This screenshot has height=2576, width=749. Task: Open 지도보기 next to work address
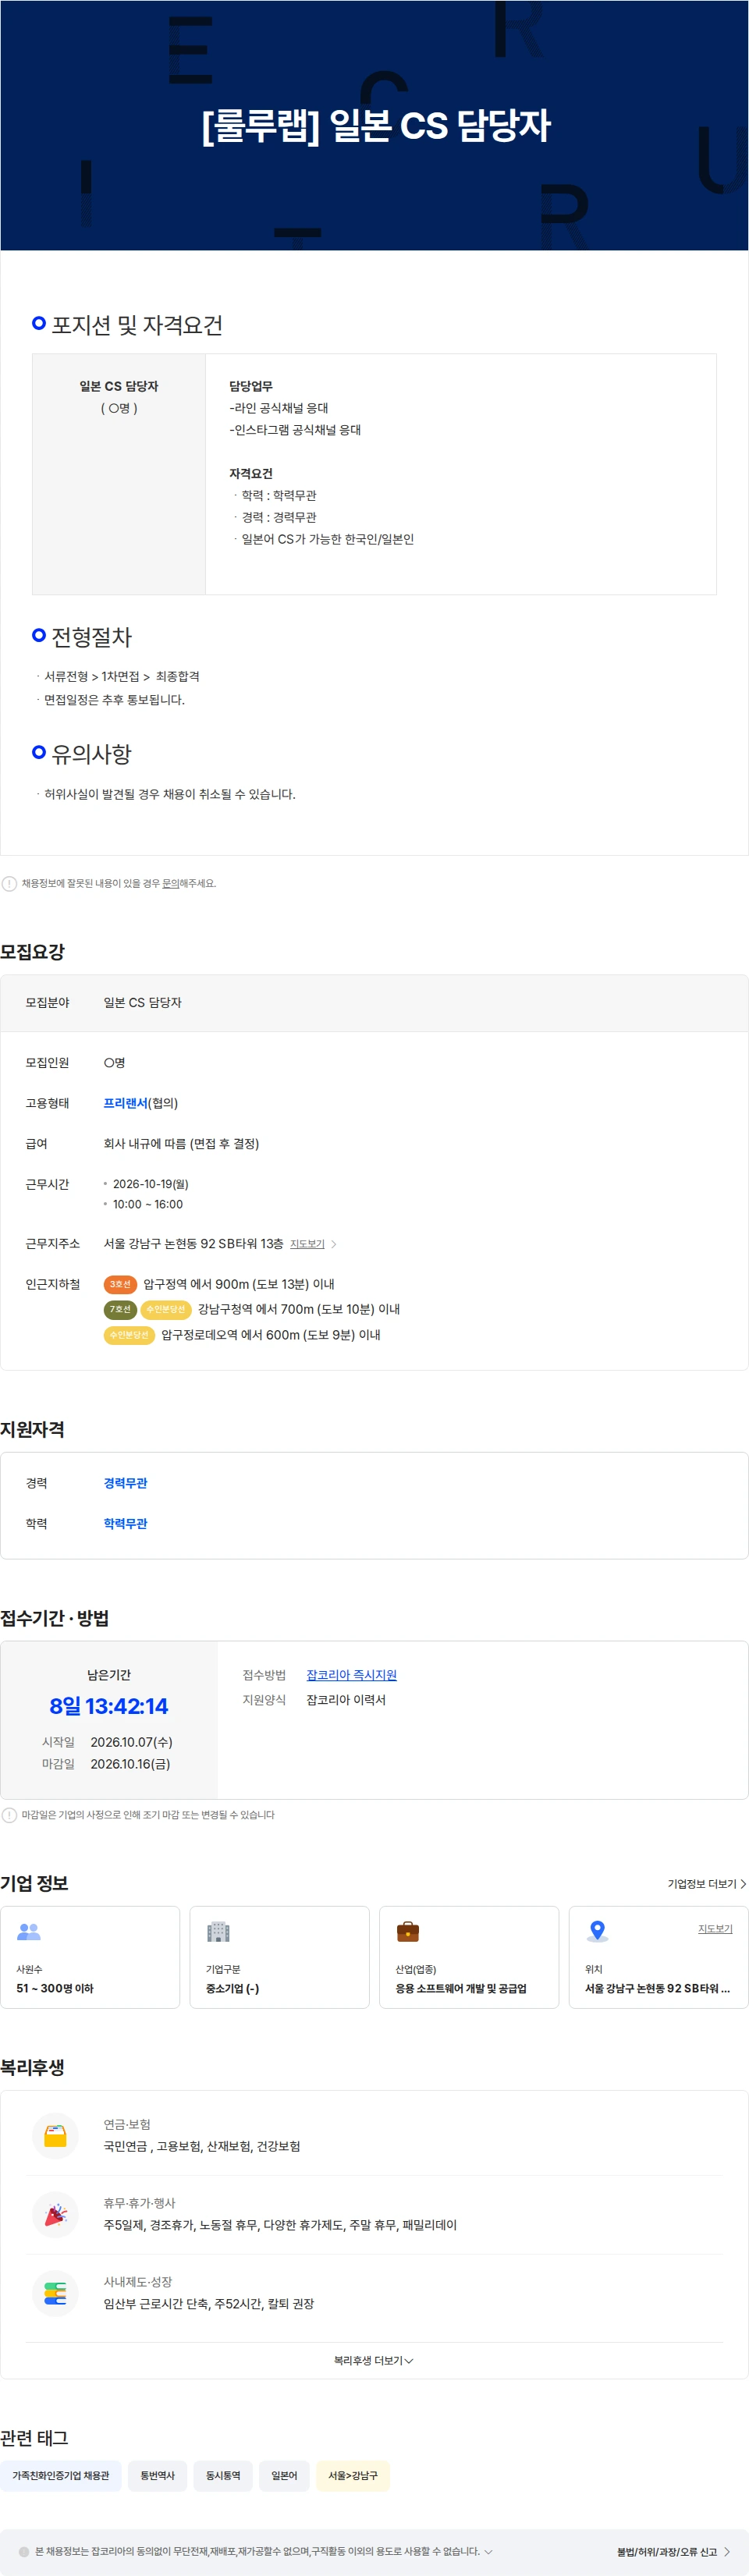pos(307,1244)
